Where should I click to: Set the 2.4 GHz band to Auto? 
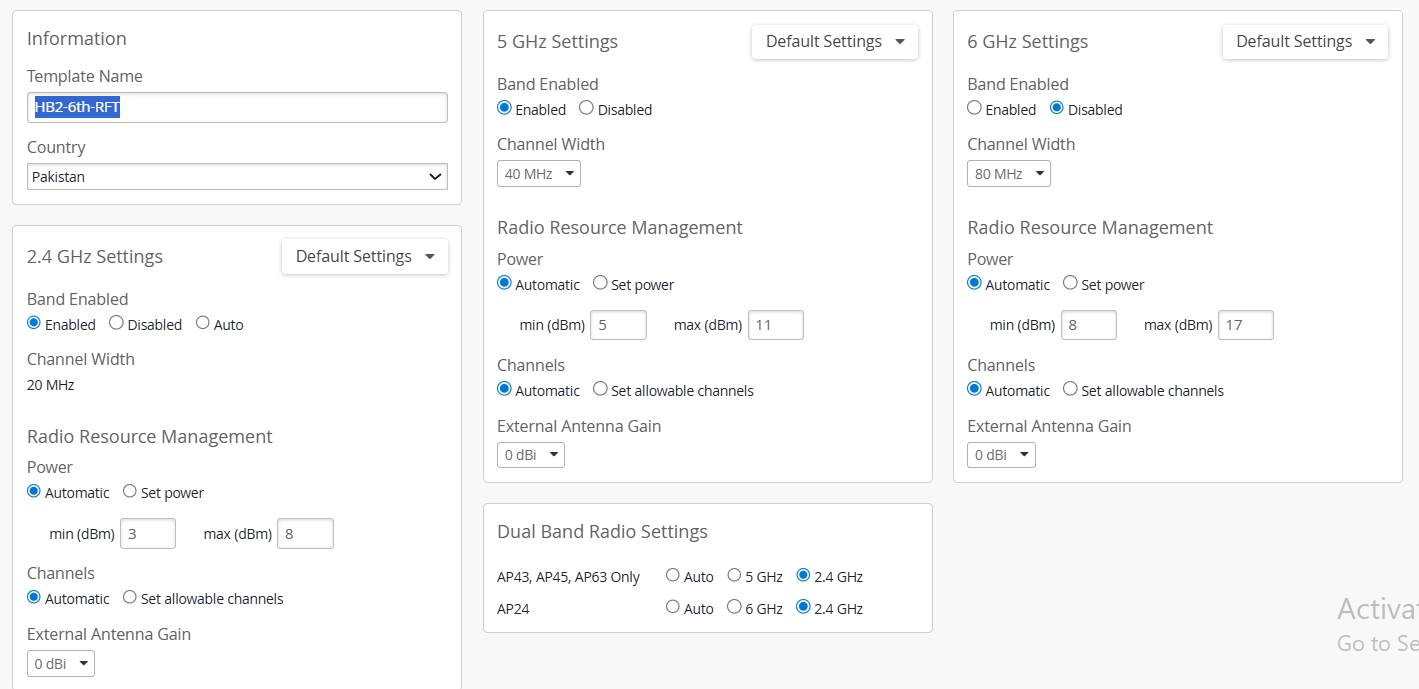[203, 324]
